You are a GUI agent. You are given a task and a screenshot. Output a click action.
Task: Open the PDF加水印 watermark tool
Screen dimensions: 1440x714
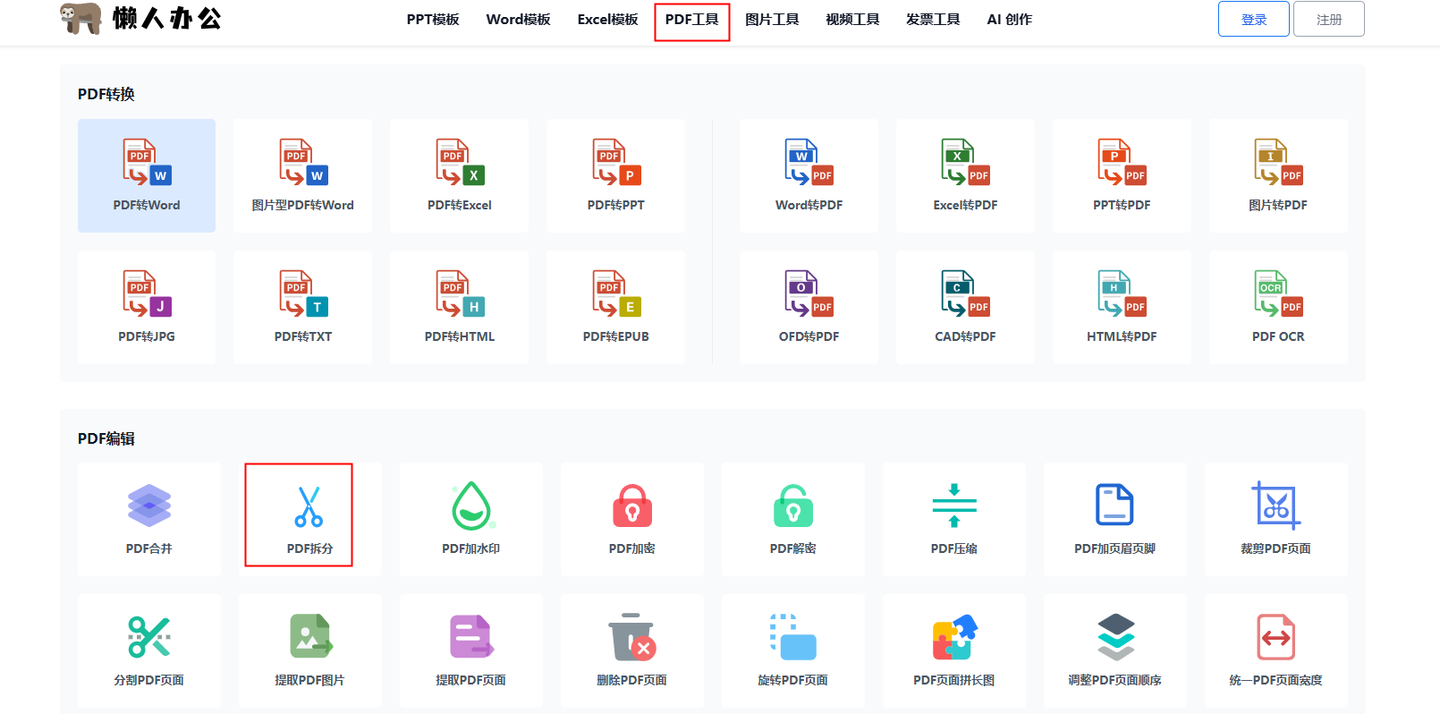pyautogui.click(x=471, y=519)
